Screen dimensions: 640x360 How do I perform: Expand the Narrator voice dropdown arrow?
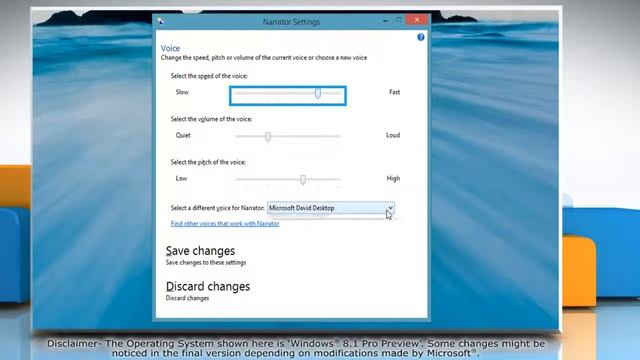coord(390,208)
